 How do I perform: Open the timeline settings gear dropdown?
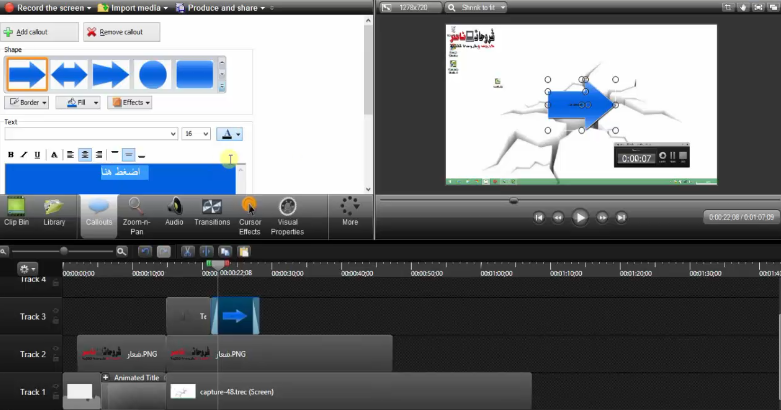click(x=27, y=269)
